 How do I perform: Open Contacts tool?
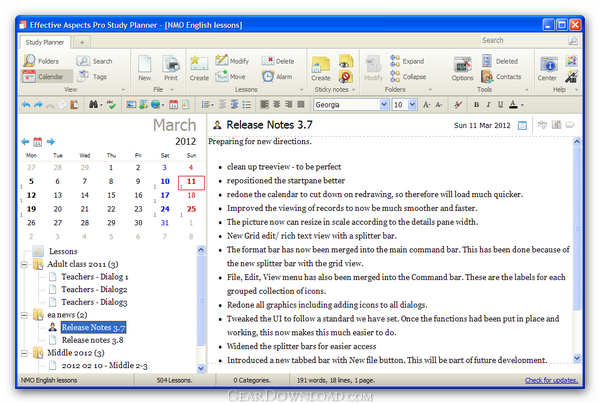501,77
